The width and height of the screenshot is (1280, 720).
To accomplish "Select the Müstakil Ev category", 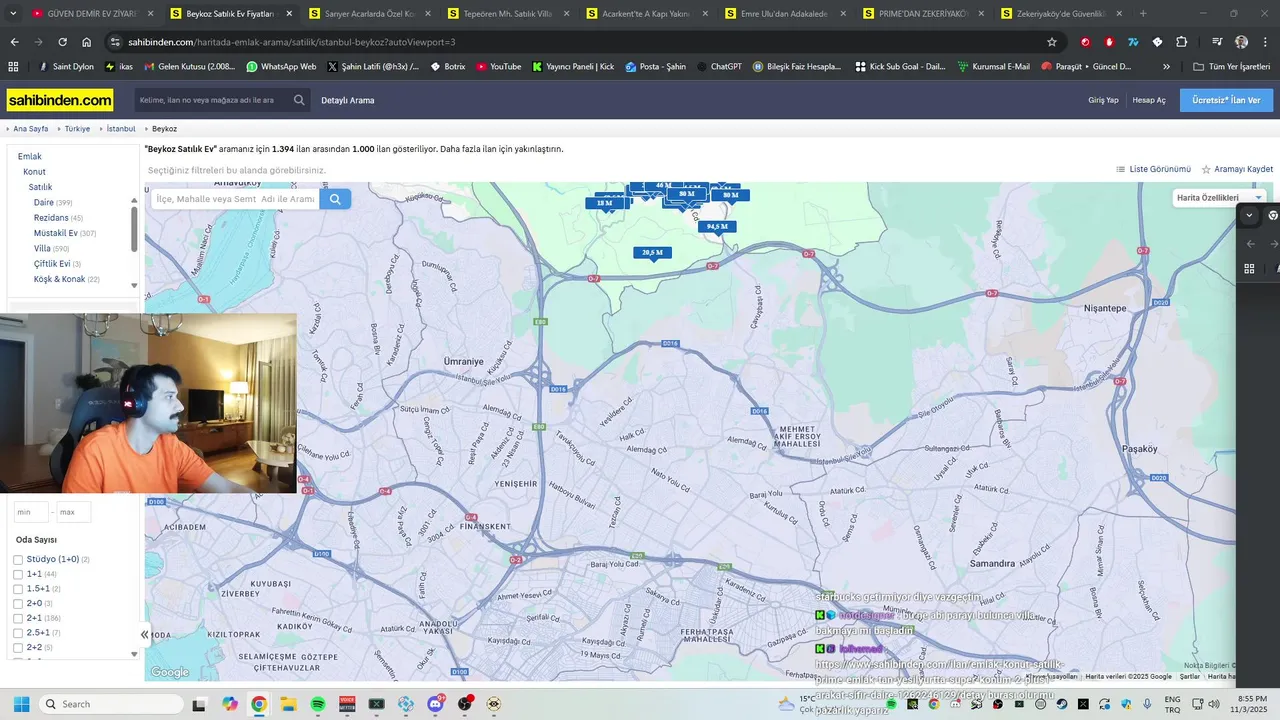I will tap(55, 233).
